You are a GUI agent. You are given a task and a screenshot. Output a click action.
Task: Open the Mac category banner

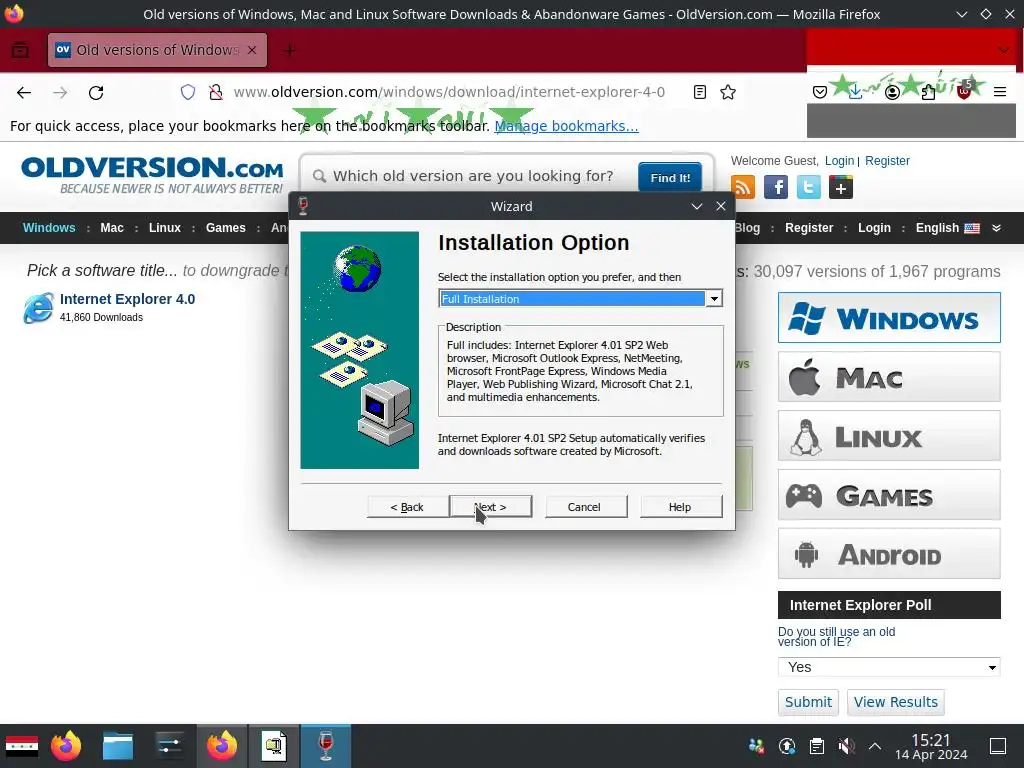(889, 377)
